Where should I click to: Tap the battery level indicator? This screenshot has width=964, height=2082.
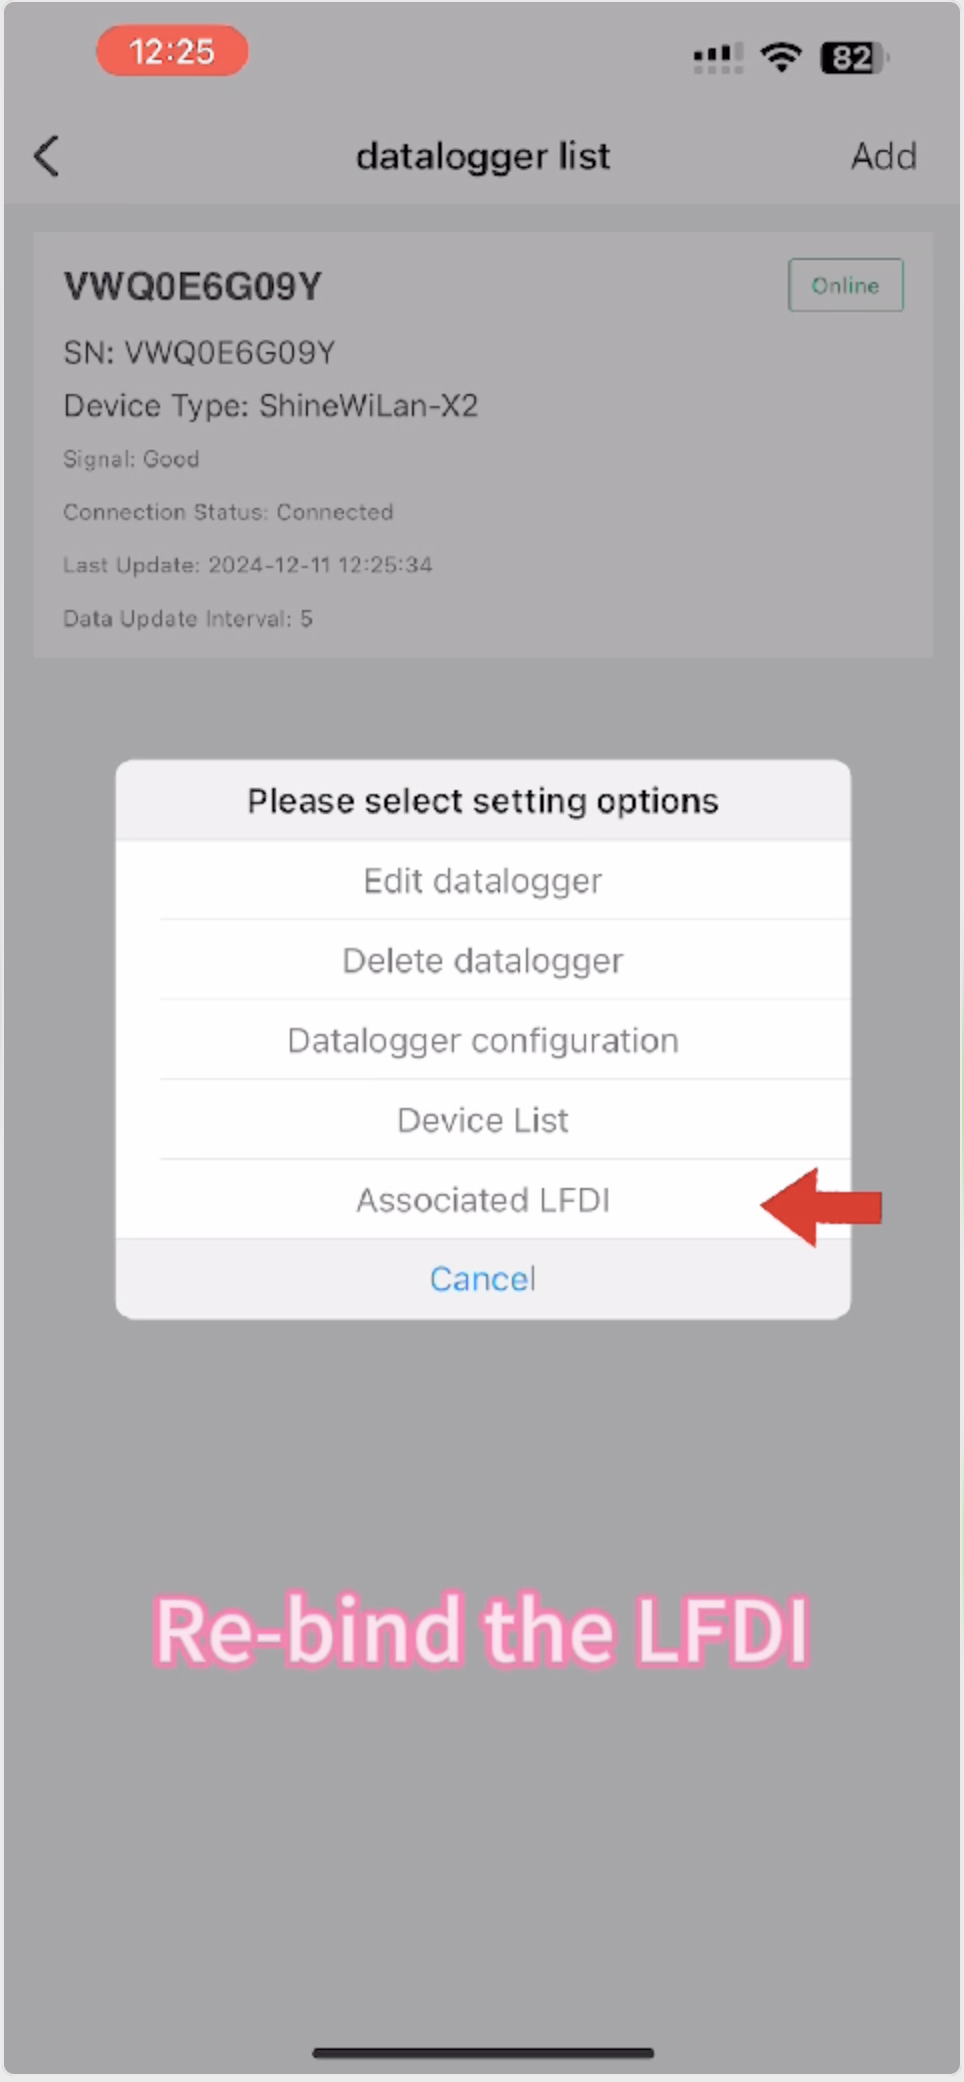[x=853, y=58]
